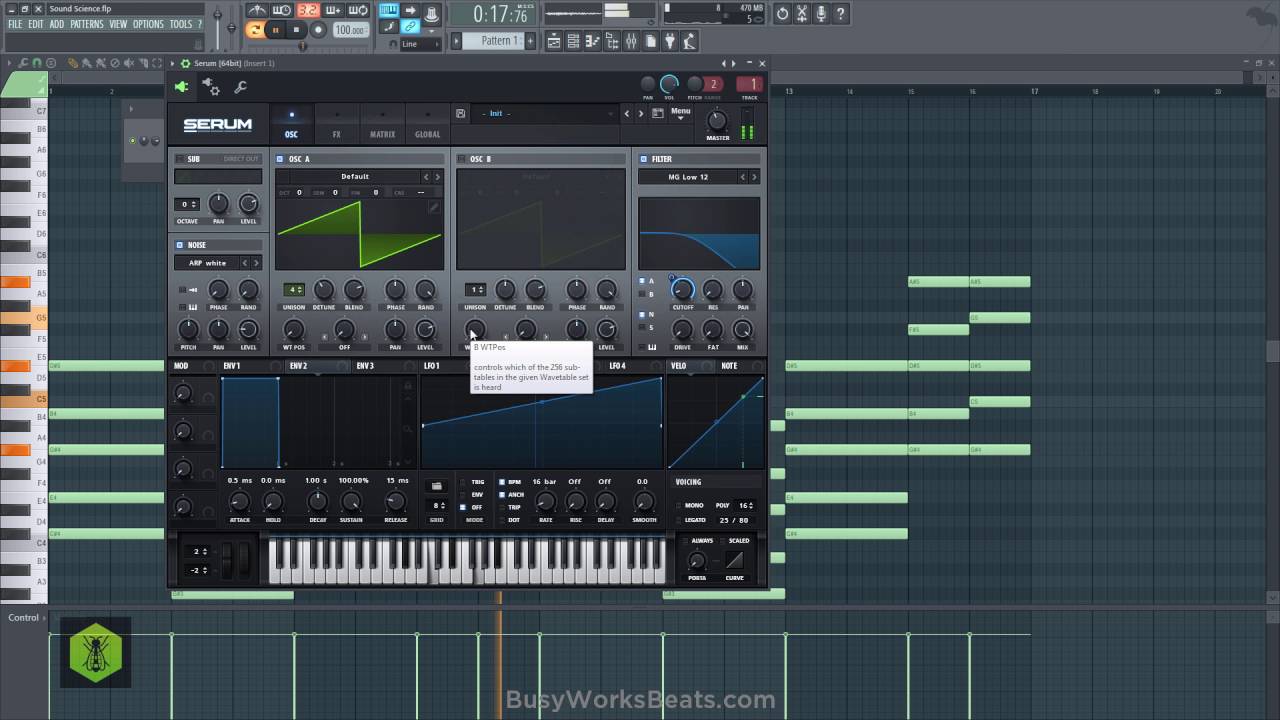The height and width of the screenshot is (720, 1280).
Task: Select next filter type arrow
Action: coord(754,177)
